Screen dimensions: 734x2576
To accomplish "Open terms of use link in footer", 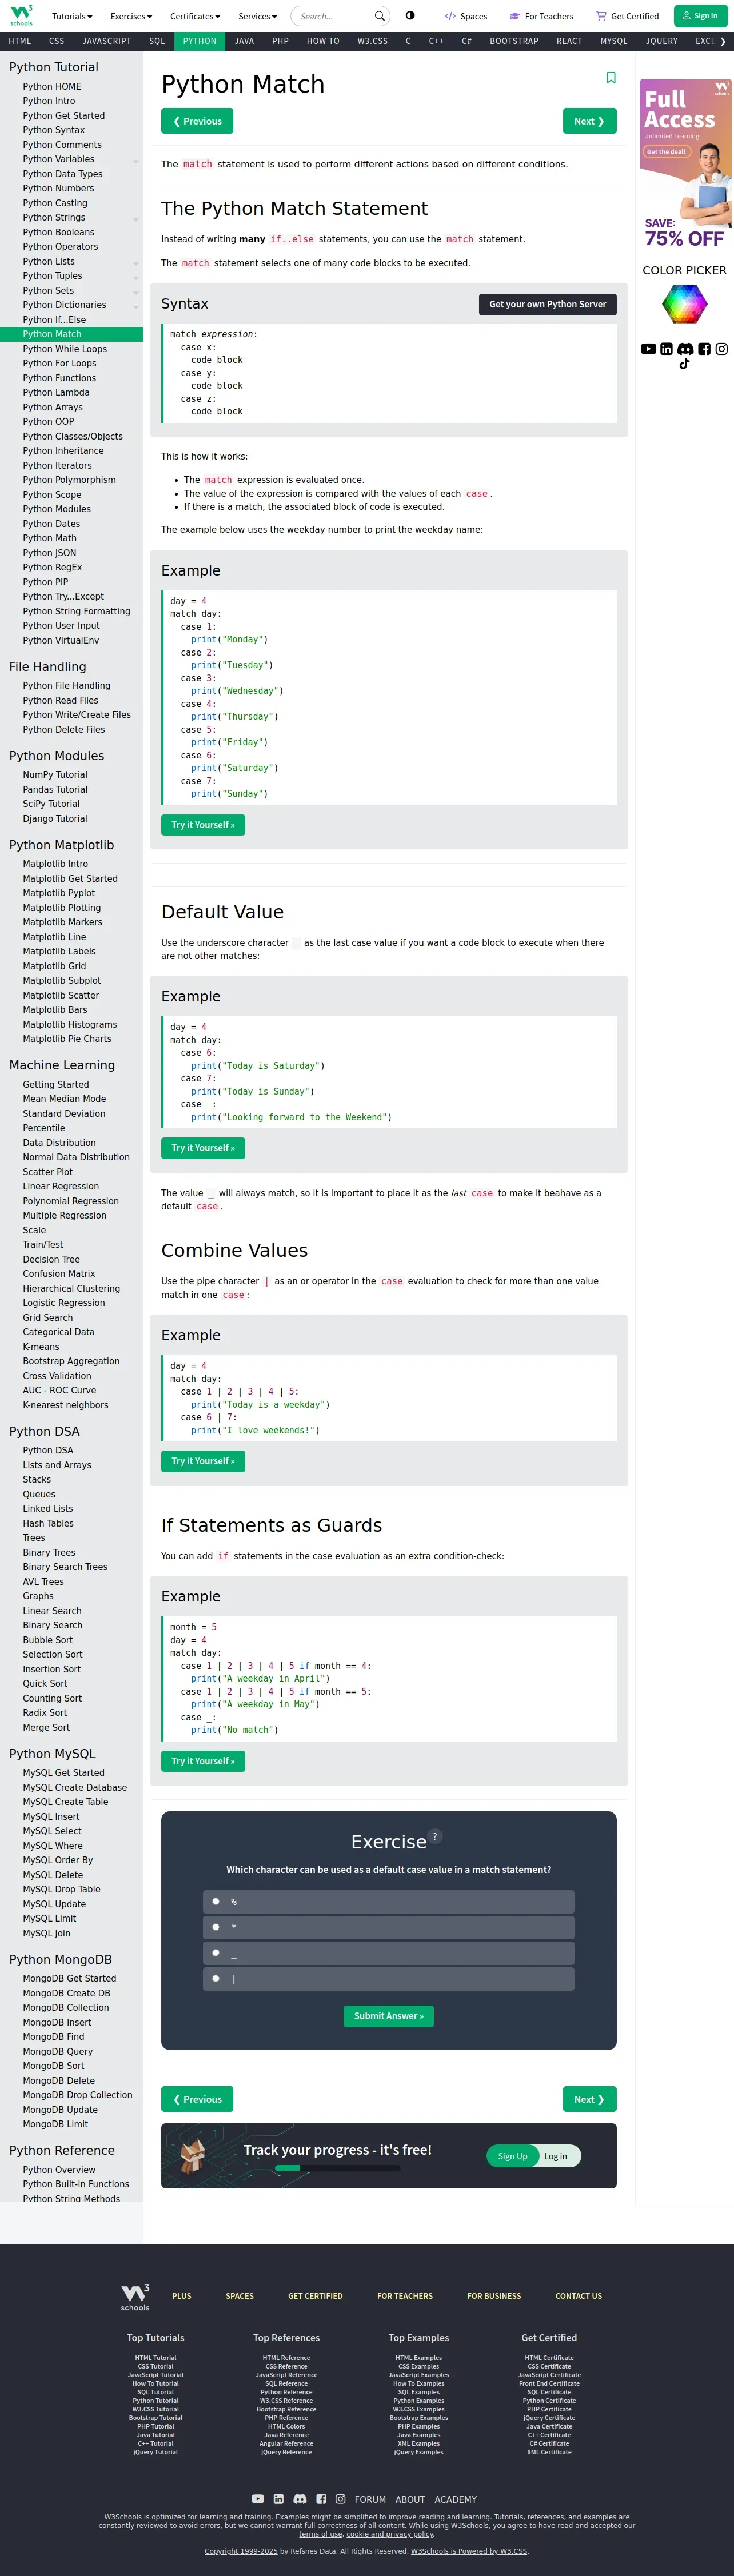I will (320, 2534).
